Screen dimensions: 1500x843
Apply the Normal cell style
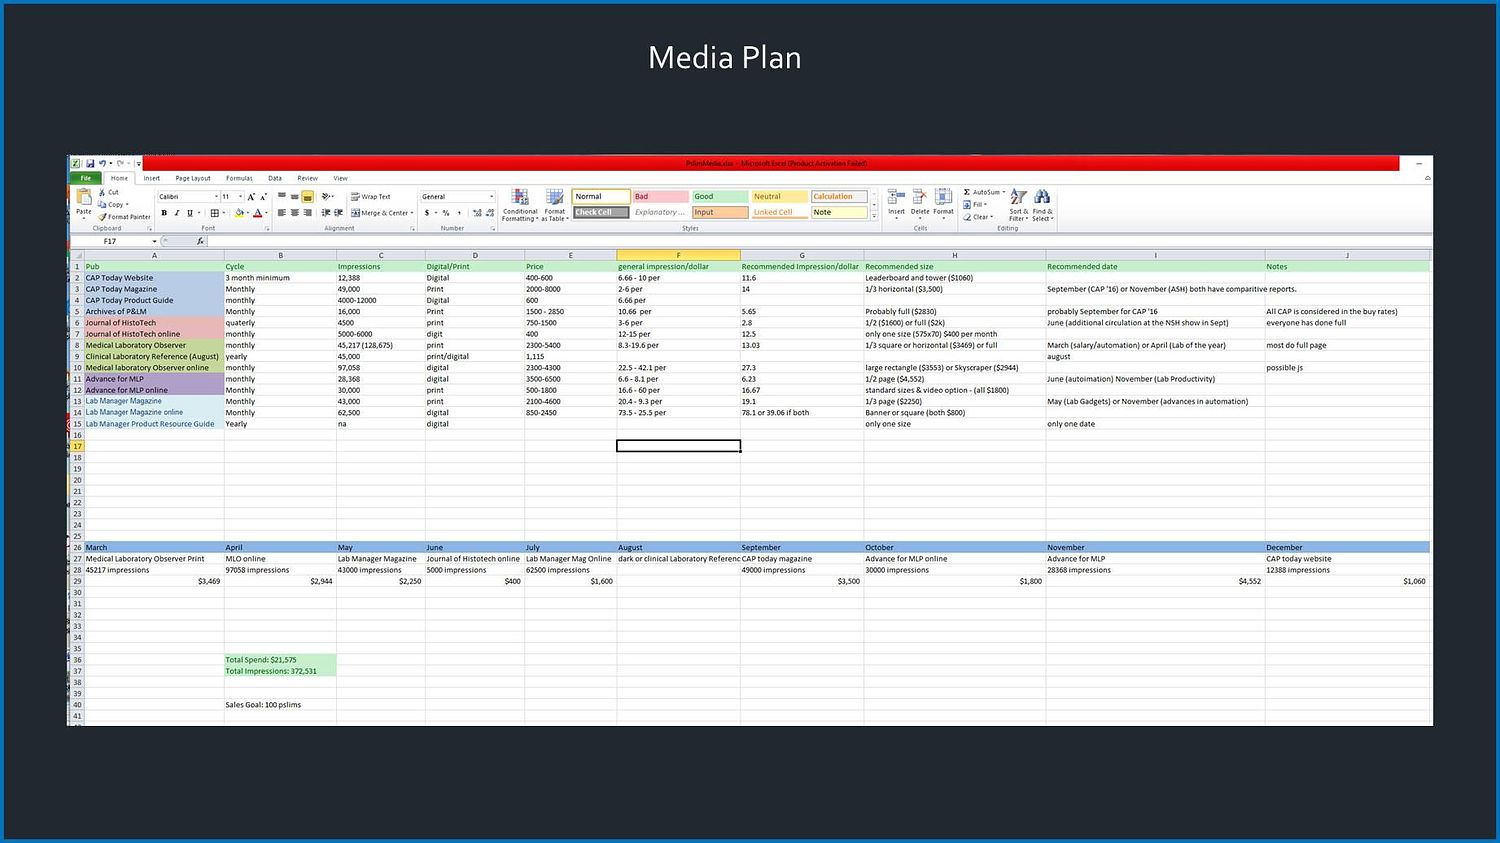(601, 196)
